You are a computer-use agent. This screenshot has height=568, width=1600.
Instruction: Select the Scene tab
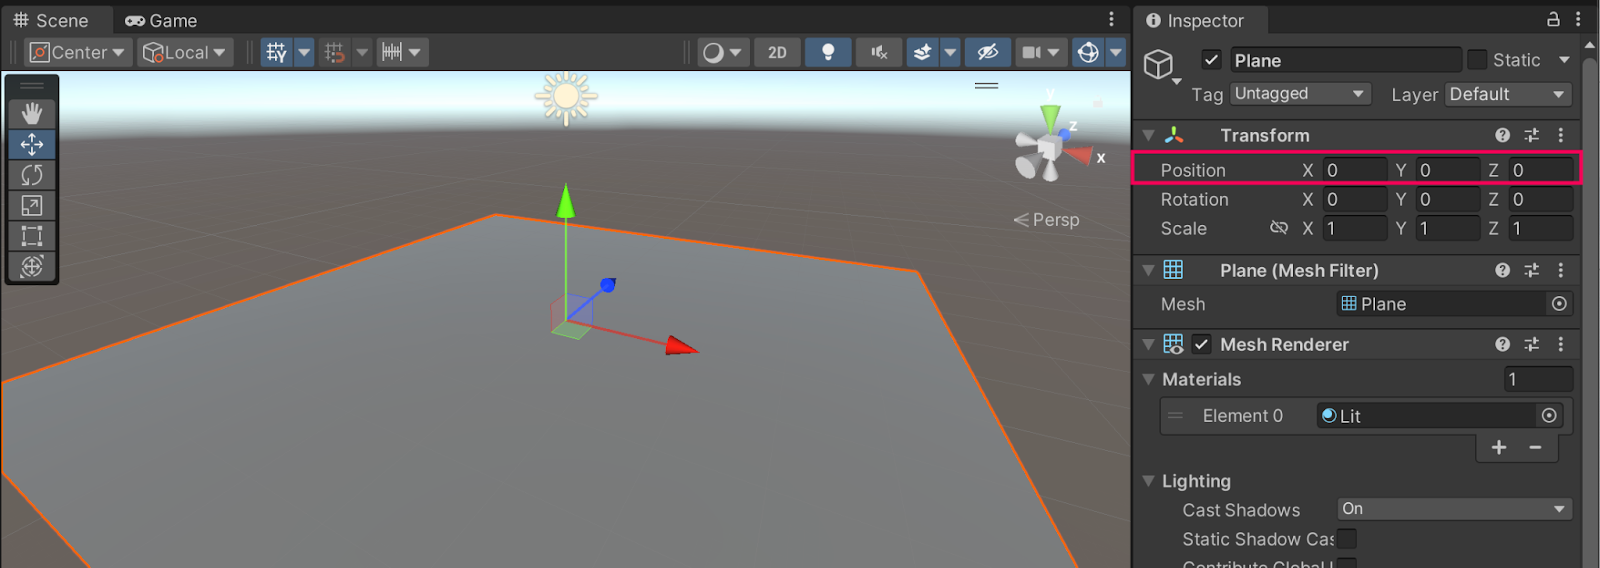point(51,20)
